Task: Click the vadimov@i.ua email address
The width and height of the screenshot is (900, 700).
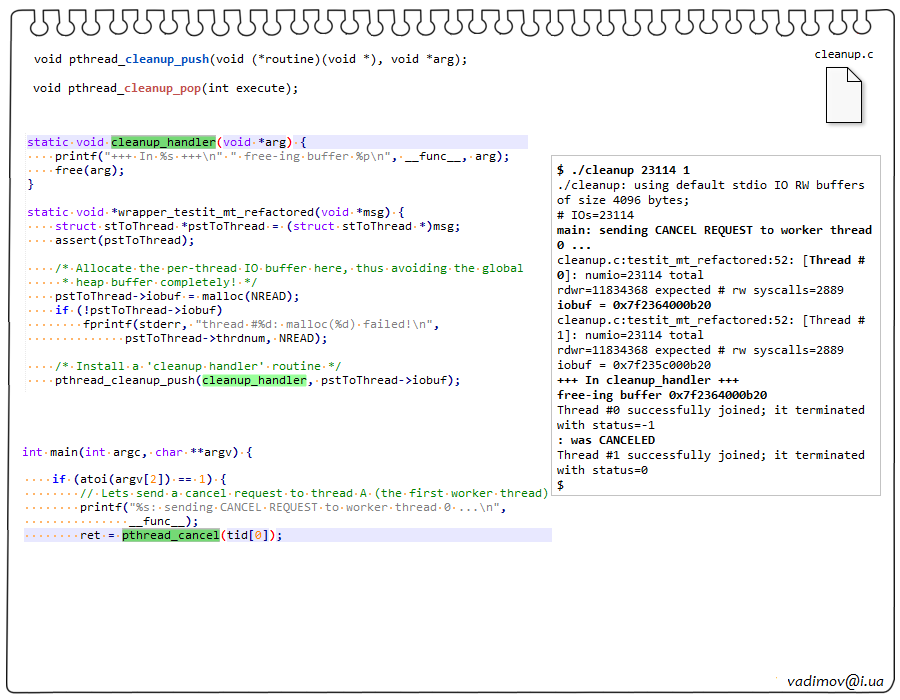Action: 835,680
